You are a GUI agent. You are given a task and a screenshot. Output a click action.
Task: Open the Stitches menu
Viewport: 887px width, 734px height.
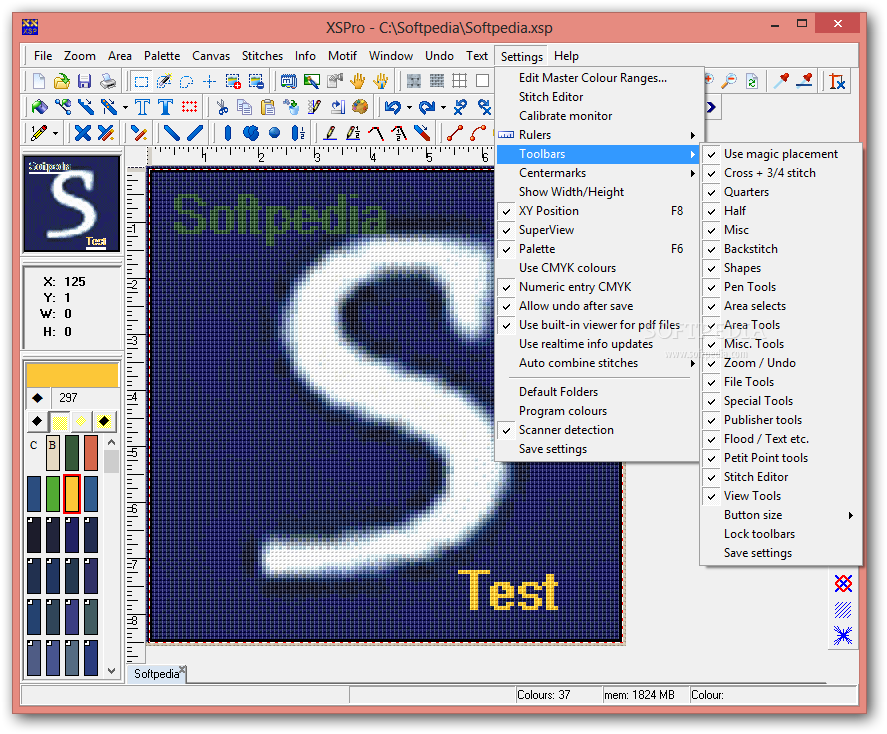262,56
